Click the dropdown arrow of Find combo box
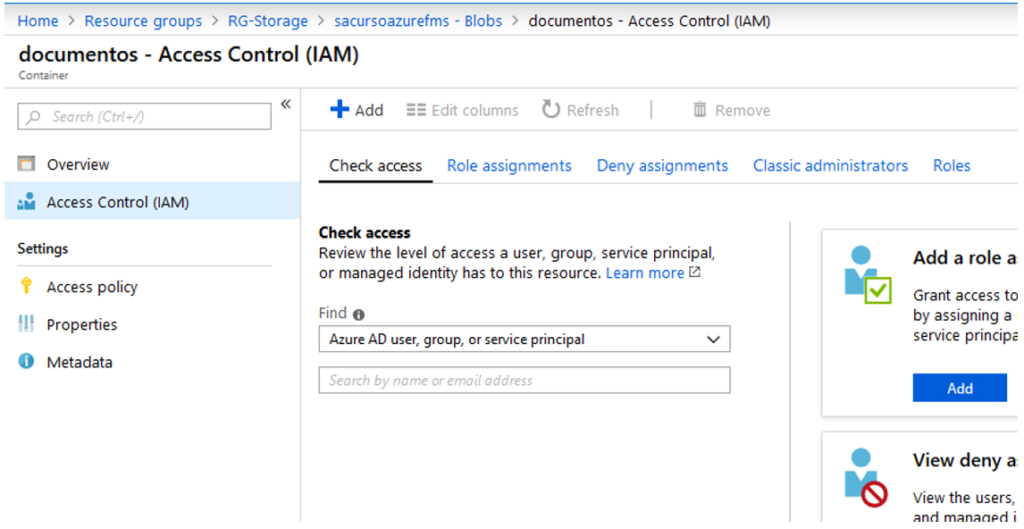The width and height of the screenshot is (1024, 529). pos(713,340)
